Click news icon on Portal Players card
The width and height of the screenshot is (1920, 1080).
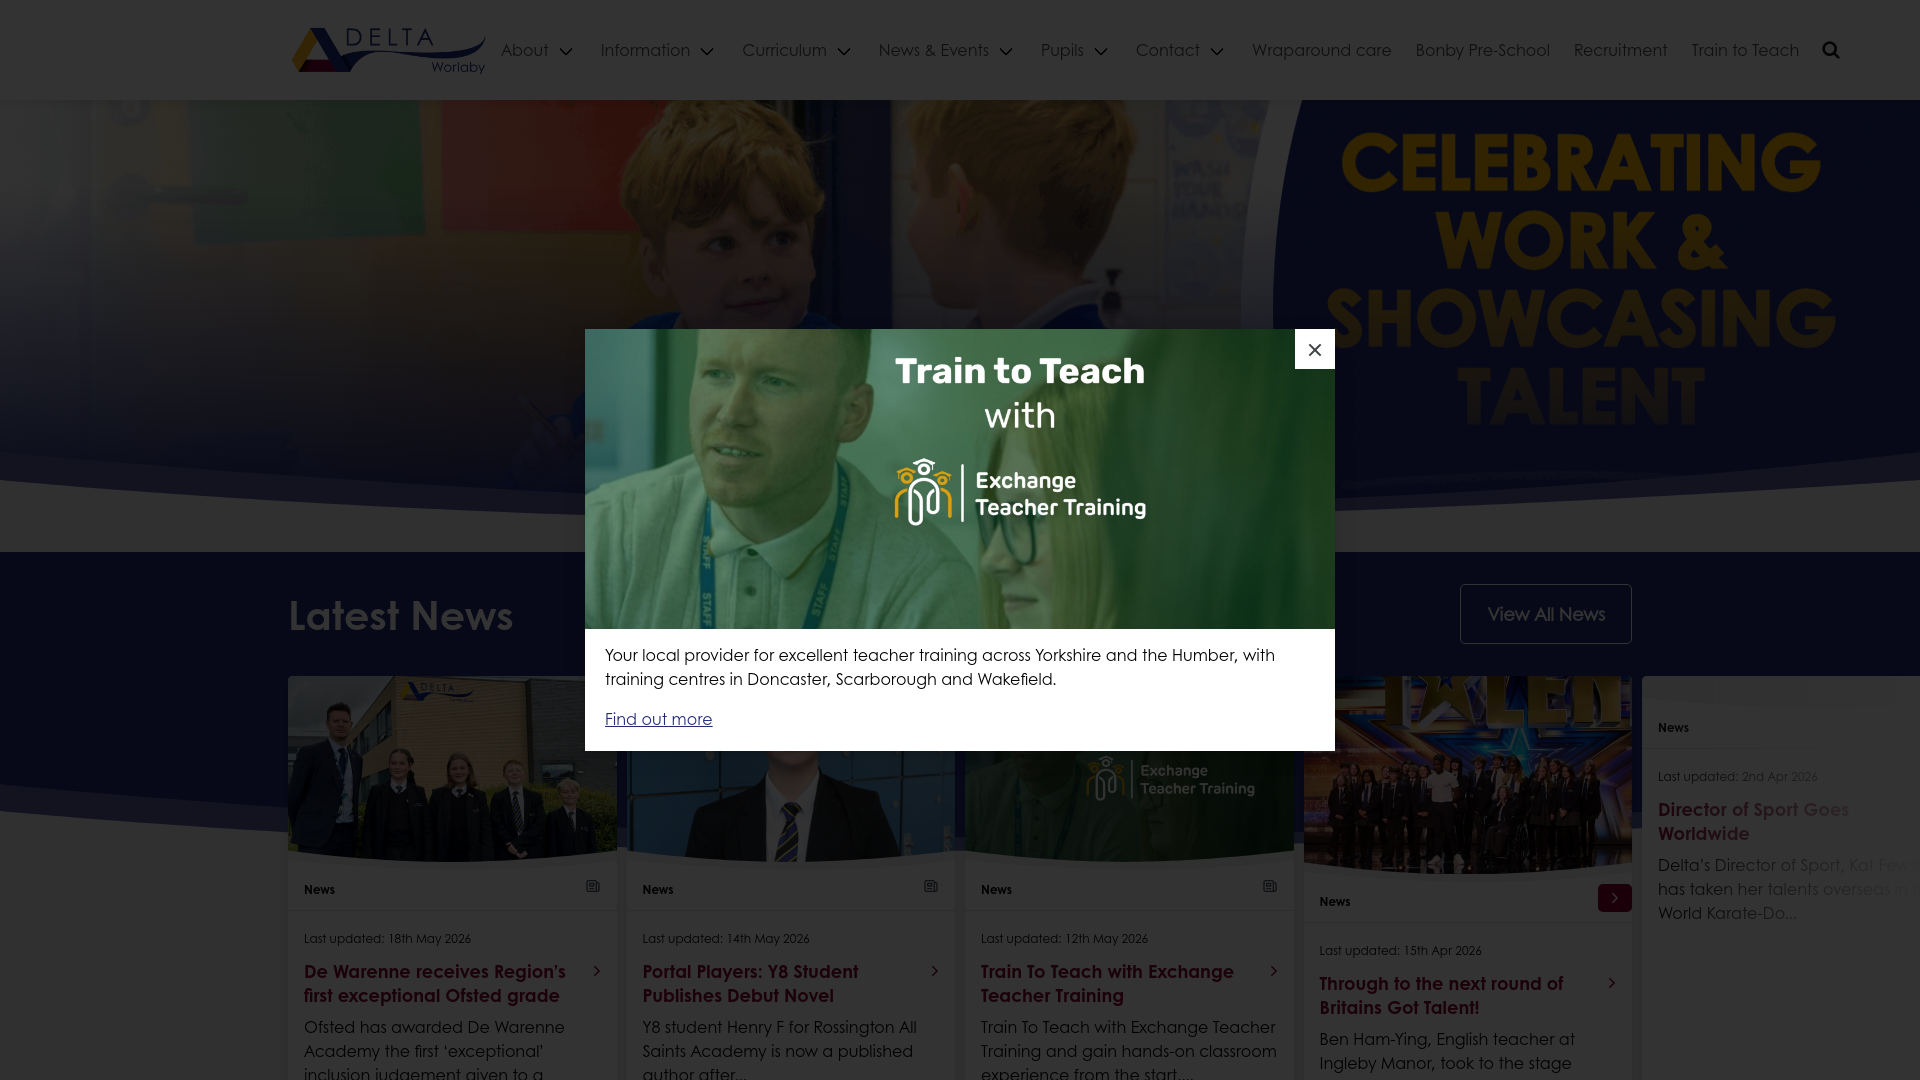click(931, 886)
